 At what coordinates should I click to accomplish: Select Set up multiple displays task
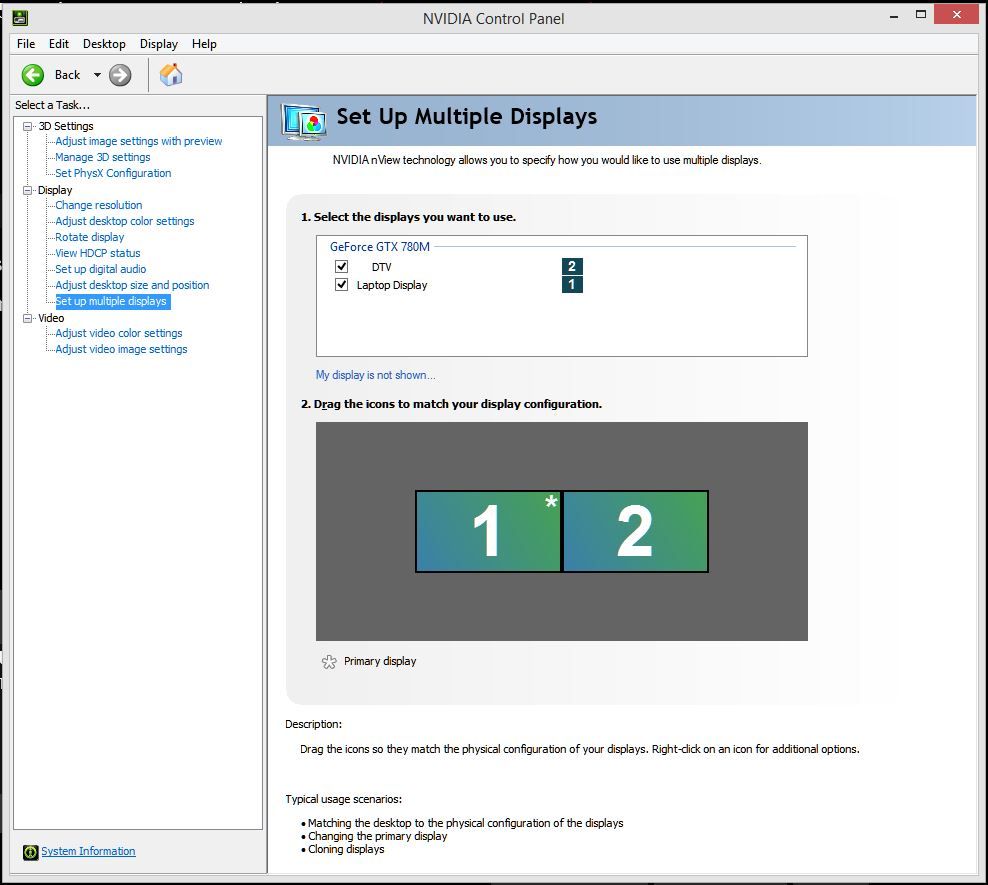[112, 301]
